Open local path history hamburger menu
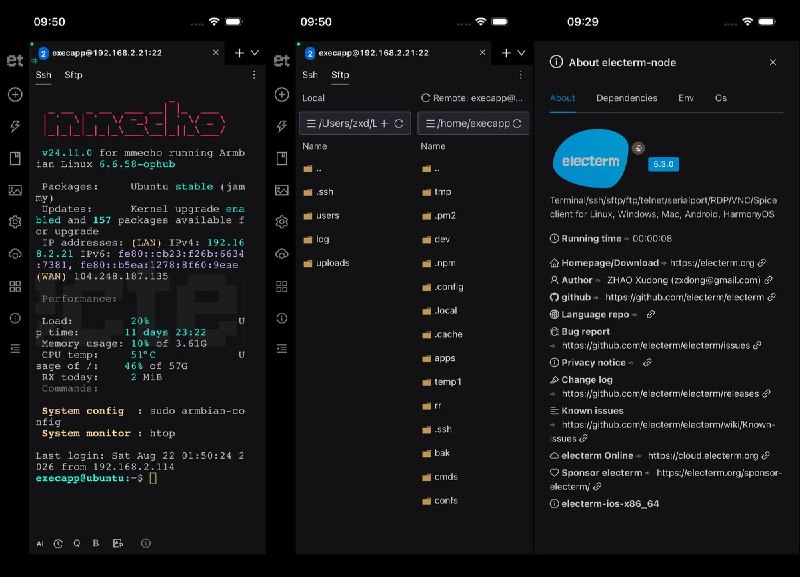 click(310, 123)
